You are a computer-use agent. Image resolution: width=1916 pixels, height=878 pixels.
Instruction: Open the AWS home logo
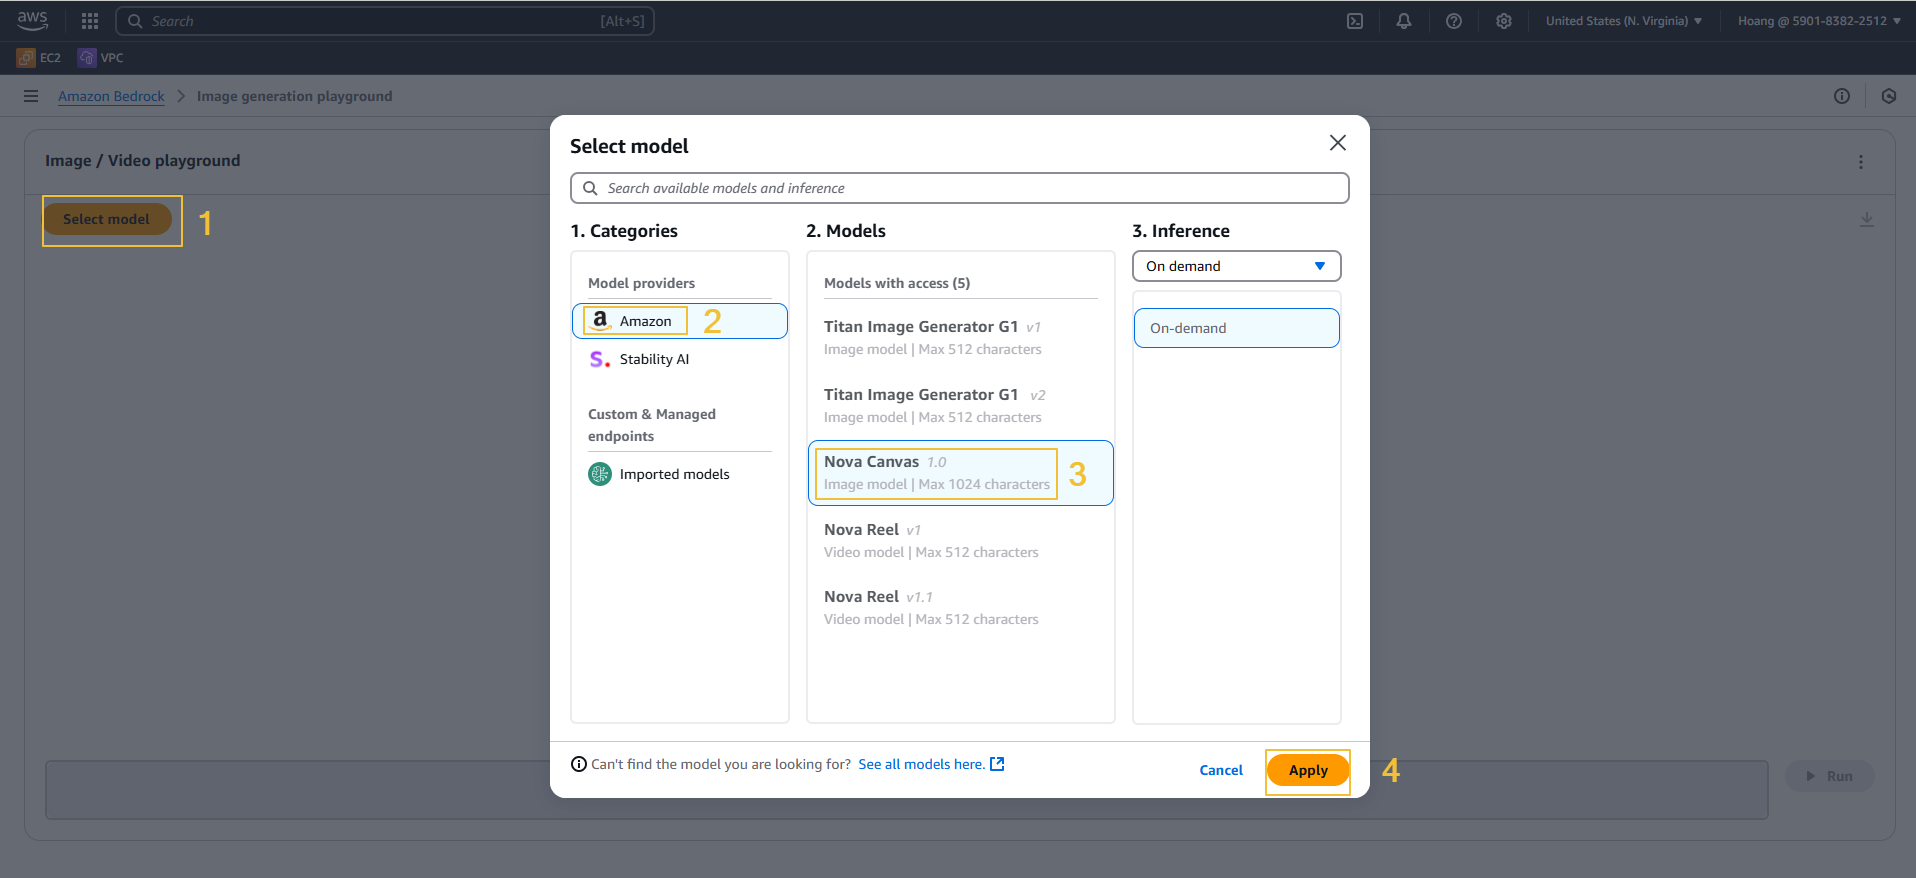[x=32, y=20]
